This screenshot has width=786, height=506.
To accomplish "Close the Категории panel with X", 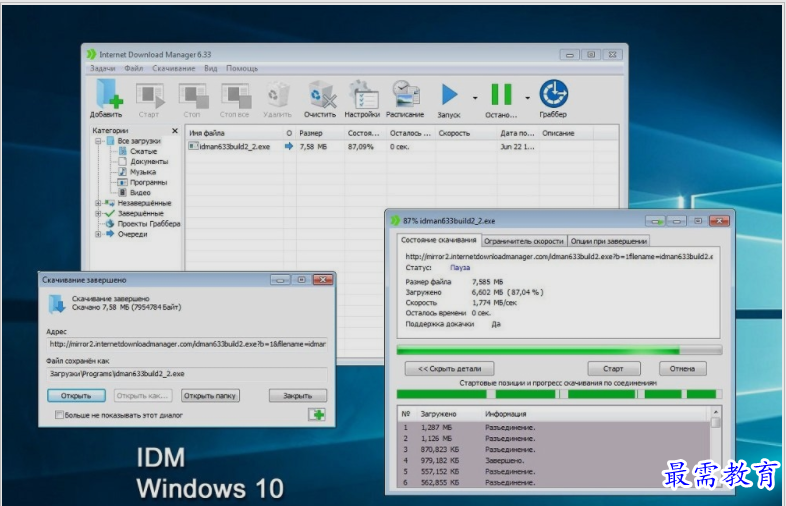I will tap(174, 130).
